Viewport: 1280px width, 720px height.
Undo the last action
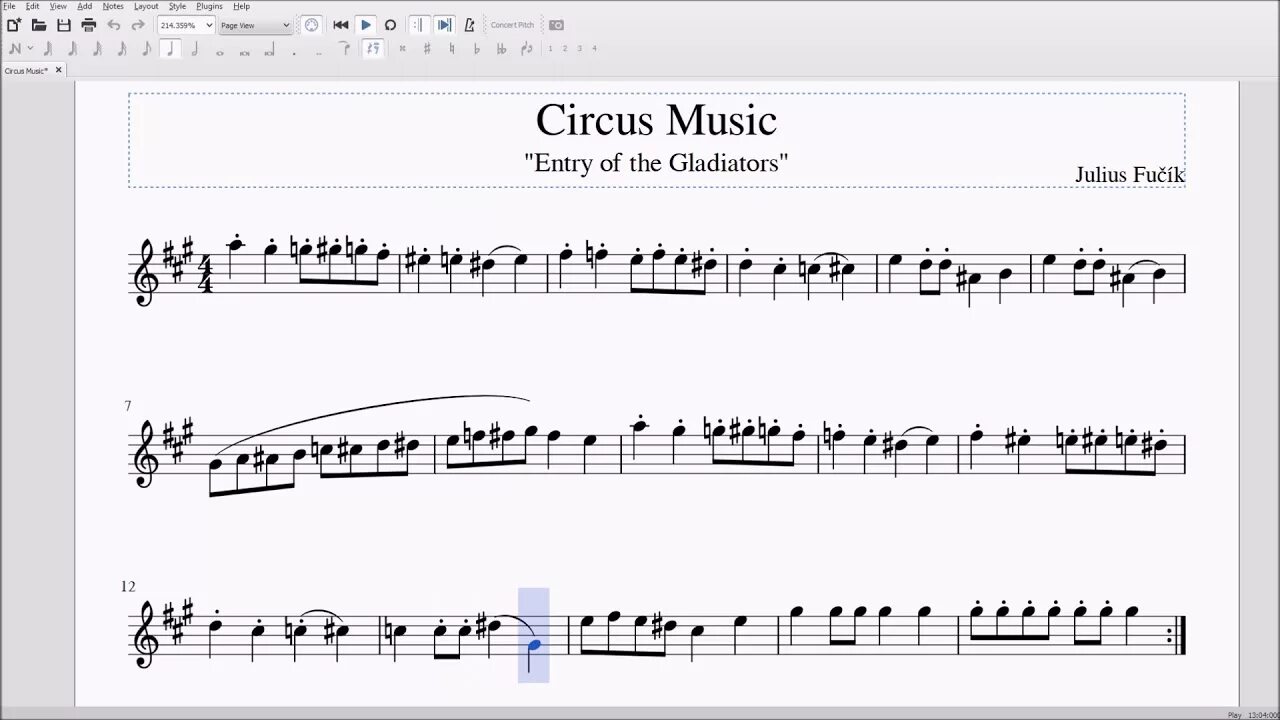(113, 25)
